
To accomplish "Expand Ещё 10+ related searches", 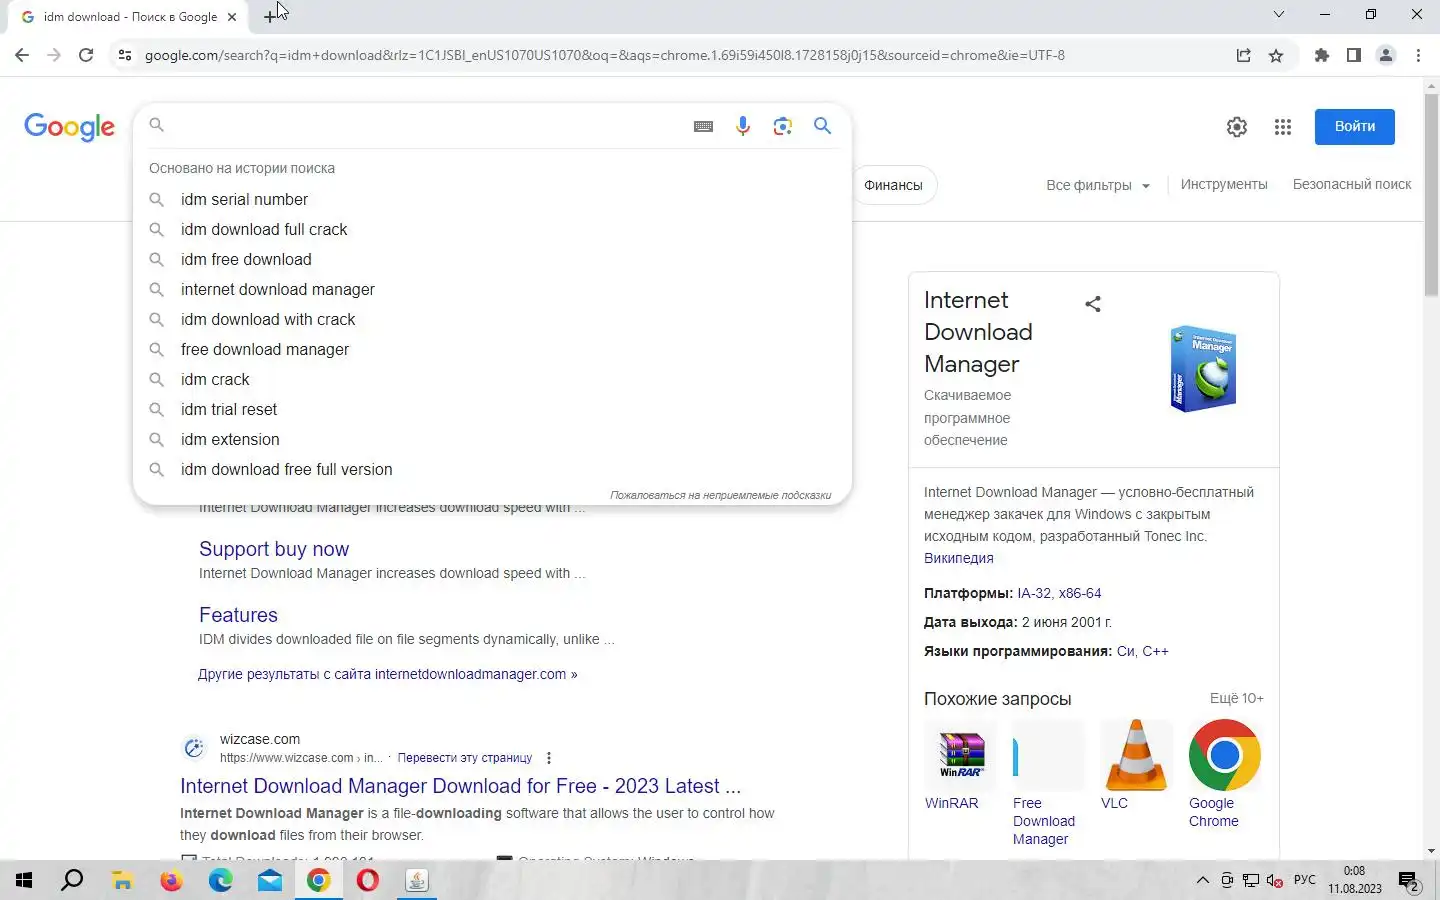I will (1236, 698).
